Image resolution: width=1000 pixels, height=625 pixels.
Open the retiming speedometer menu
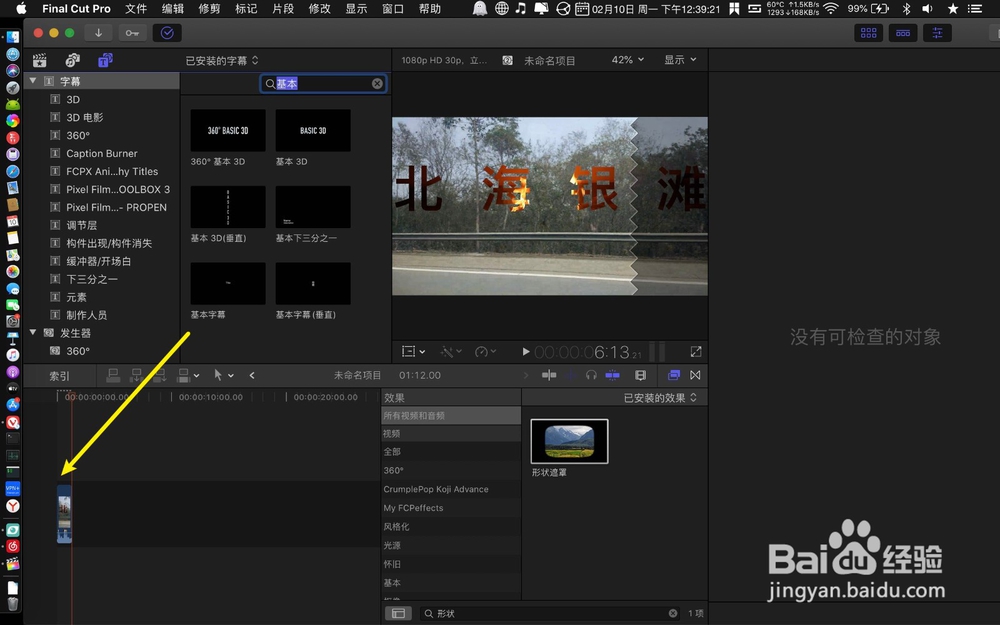(x=485, y=351)
